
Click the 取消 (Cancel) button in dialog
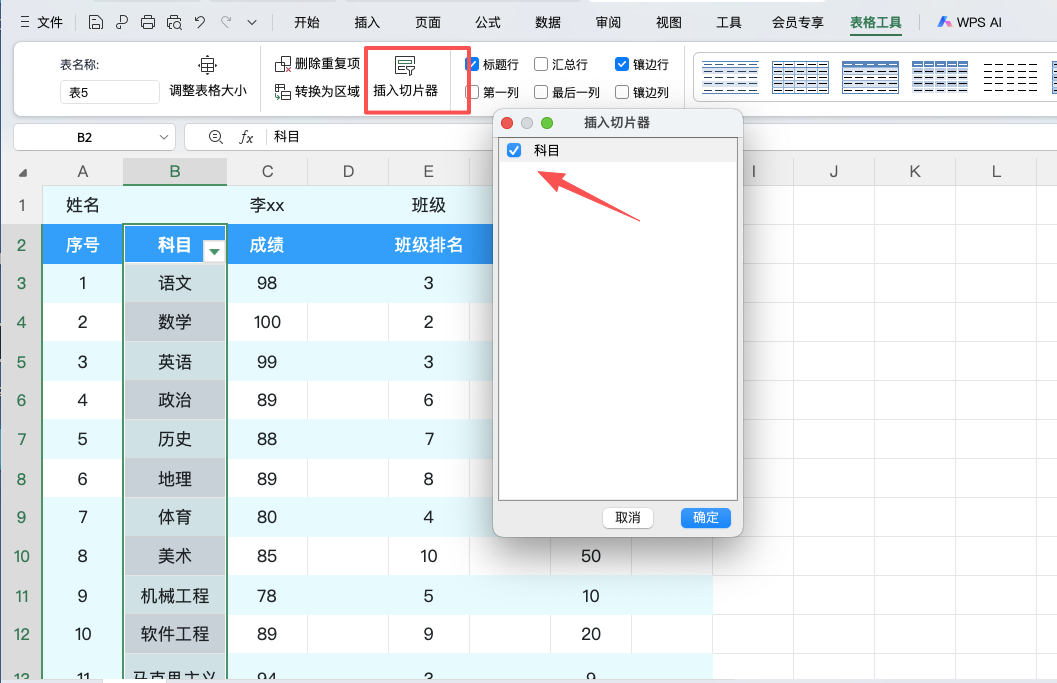(x=628, y=518)
